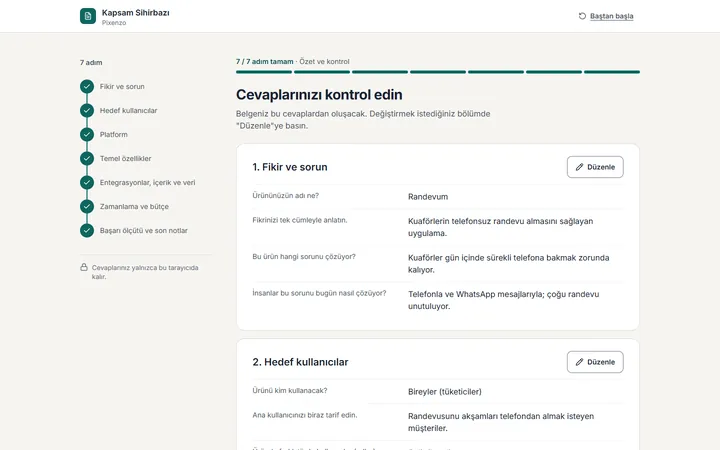The image size is (720, 450).
Task: Click the checkmark icon for Hedef kullanıcılar step
Action: point(87,110)
